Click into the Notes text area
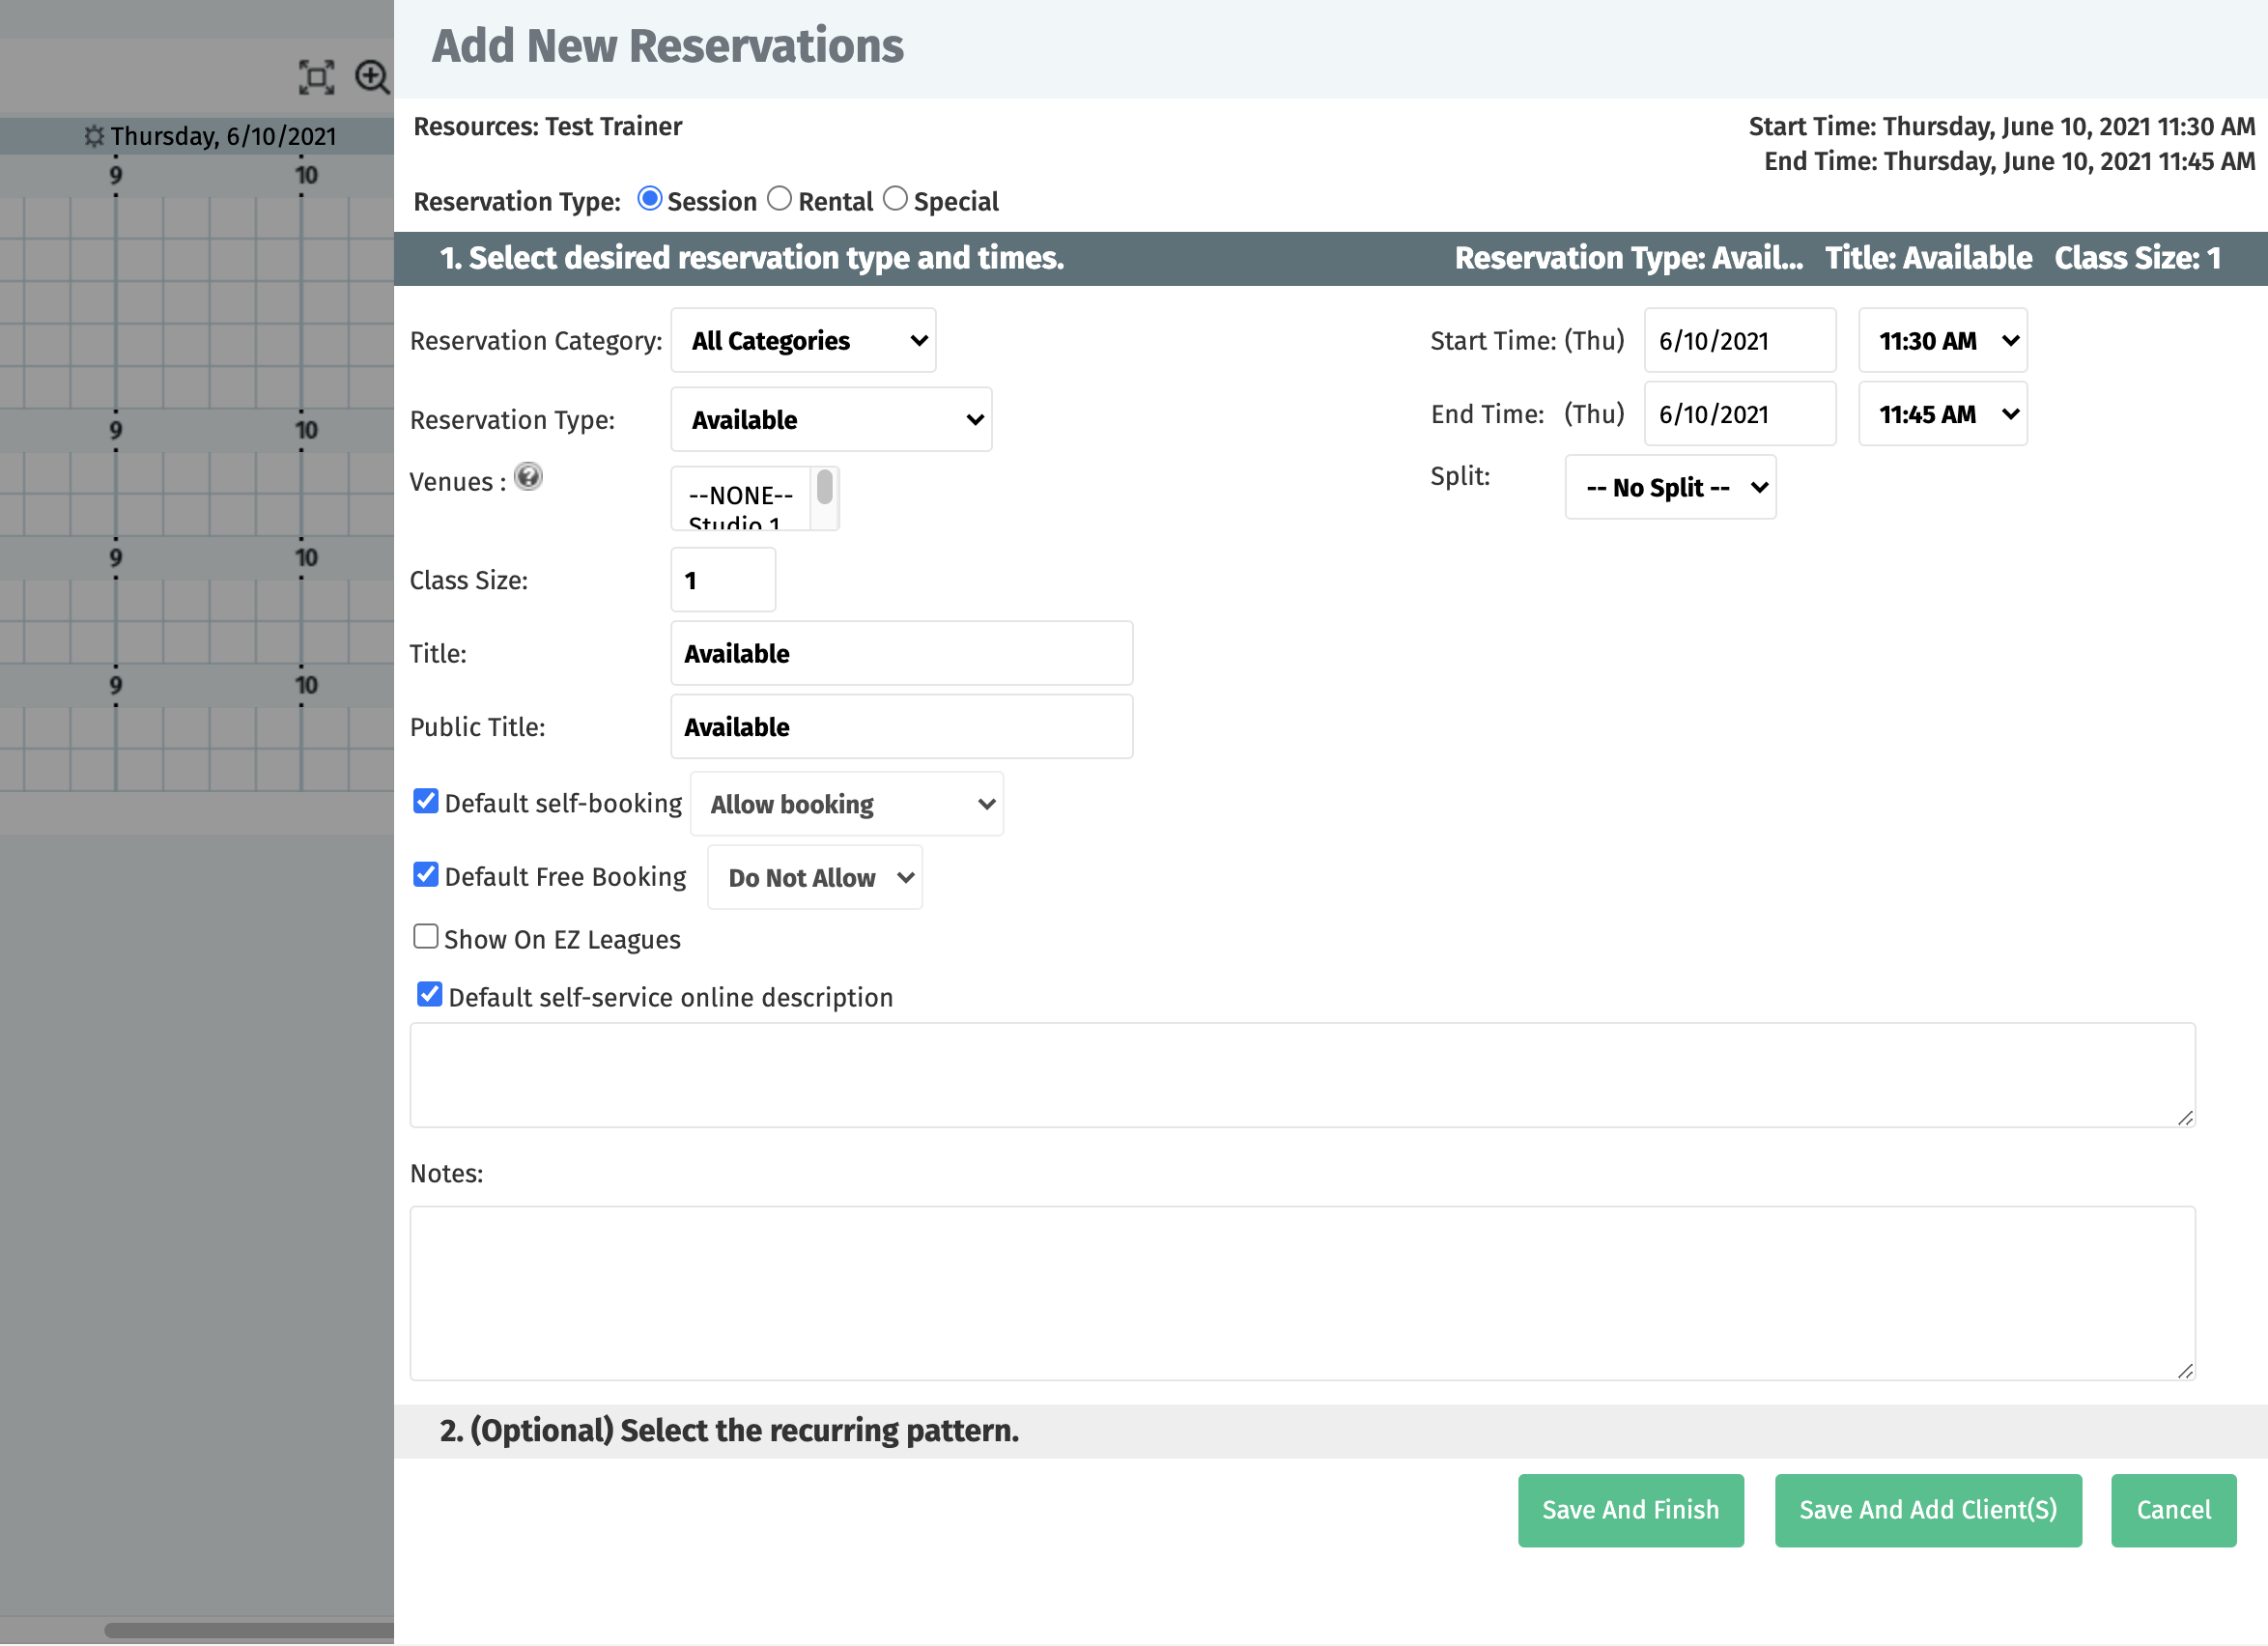 (x=1301, y=1293)
